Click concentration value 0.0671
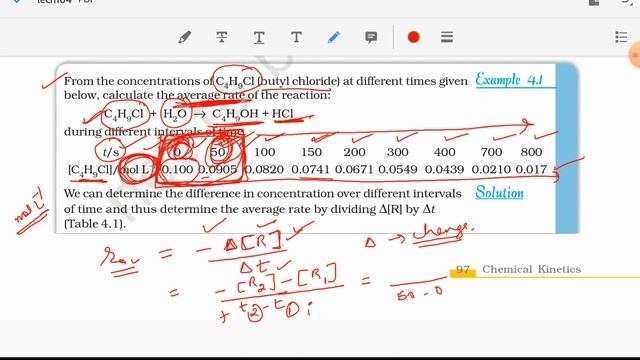The width and height of the screenshot is (640, 360). pos(354,169)
